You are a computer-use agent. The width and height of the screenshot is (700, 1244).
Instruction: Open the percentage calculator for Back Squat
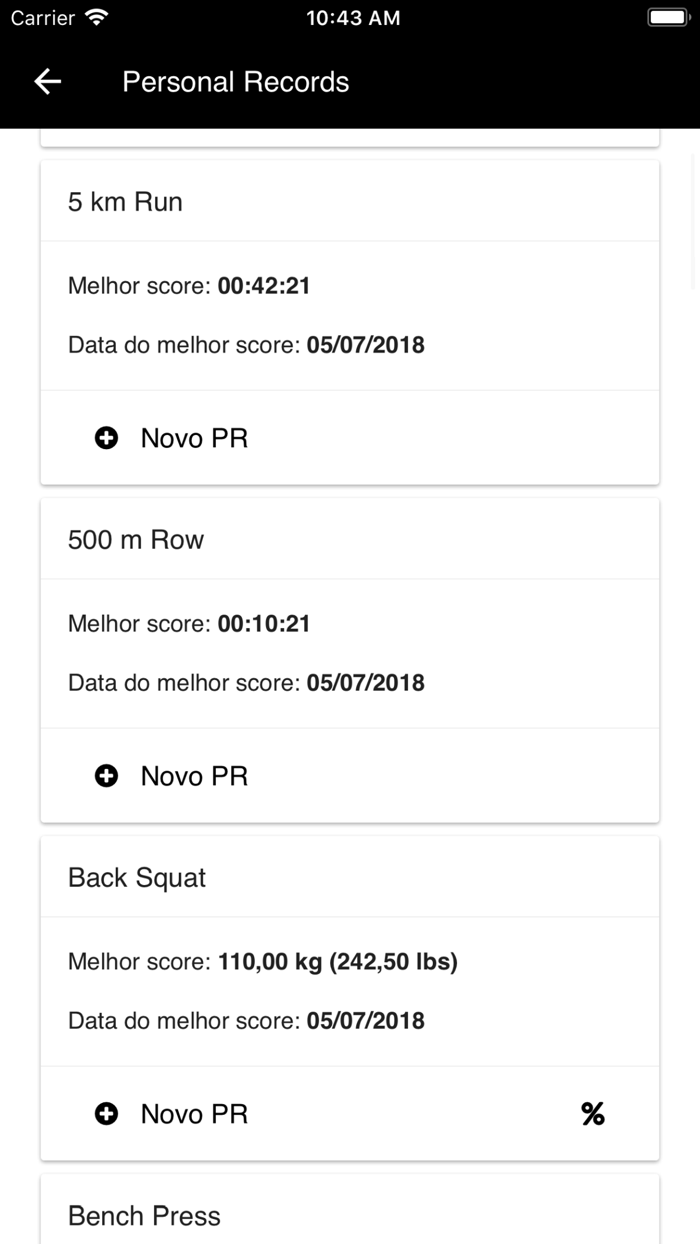tap(592, 1113)
